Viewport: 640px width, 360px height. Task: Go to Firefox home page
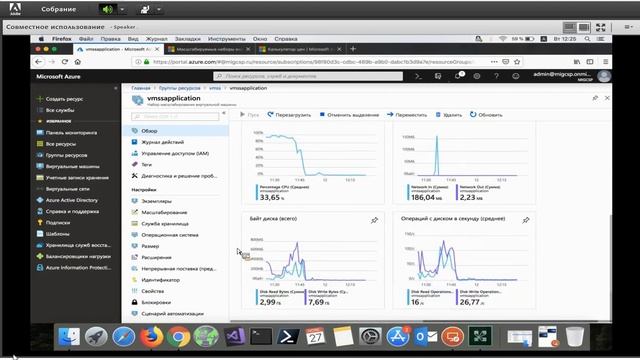[78, 62]
